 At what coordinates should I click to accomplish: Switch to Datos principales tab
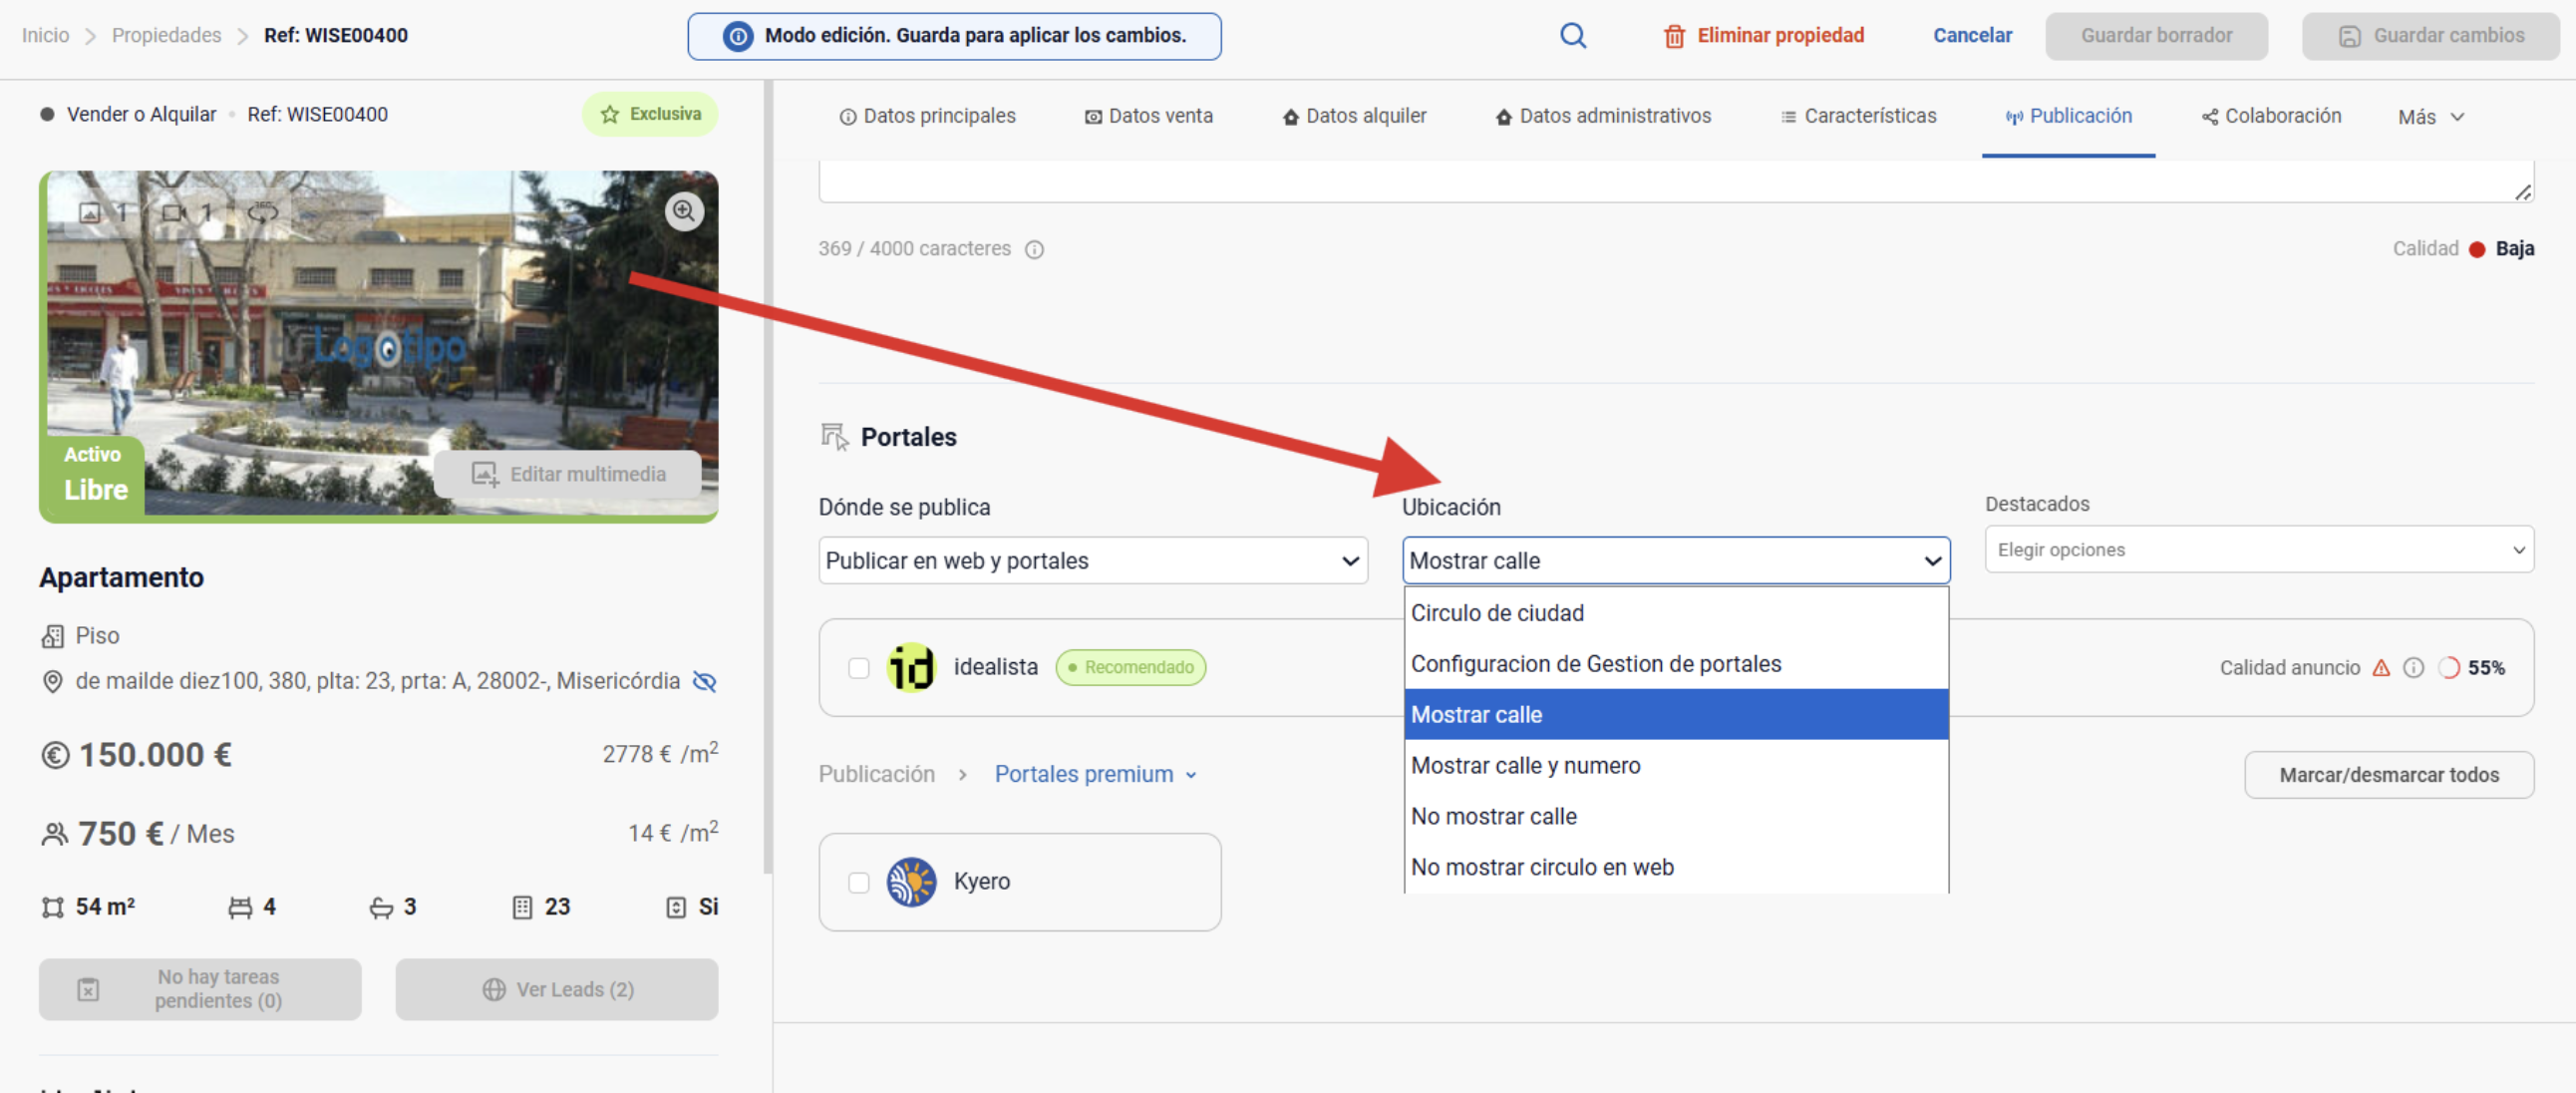click(927, 117)
